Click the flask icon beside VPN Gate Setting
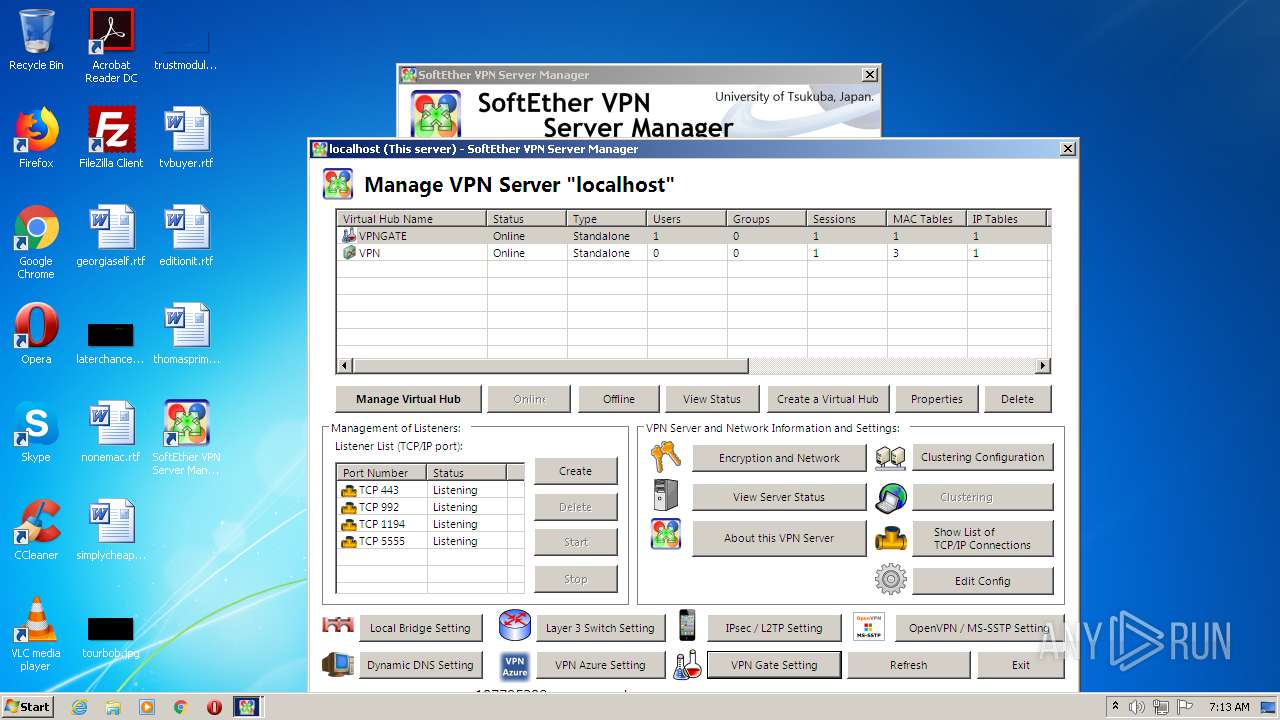 [687, 665]
